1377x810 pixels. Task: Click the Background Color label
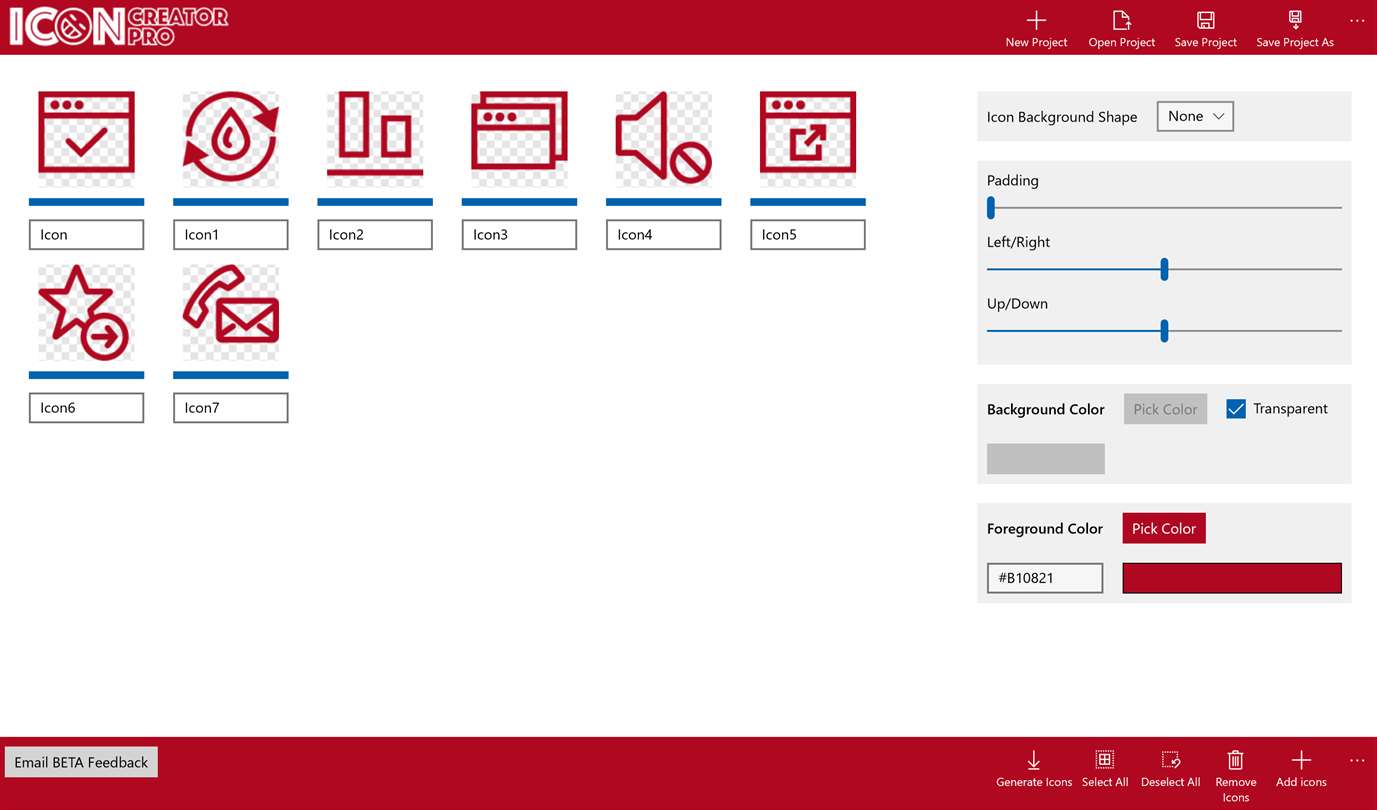[1046, 410]
